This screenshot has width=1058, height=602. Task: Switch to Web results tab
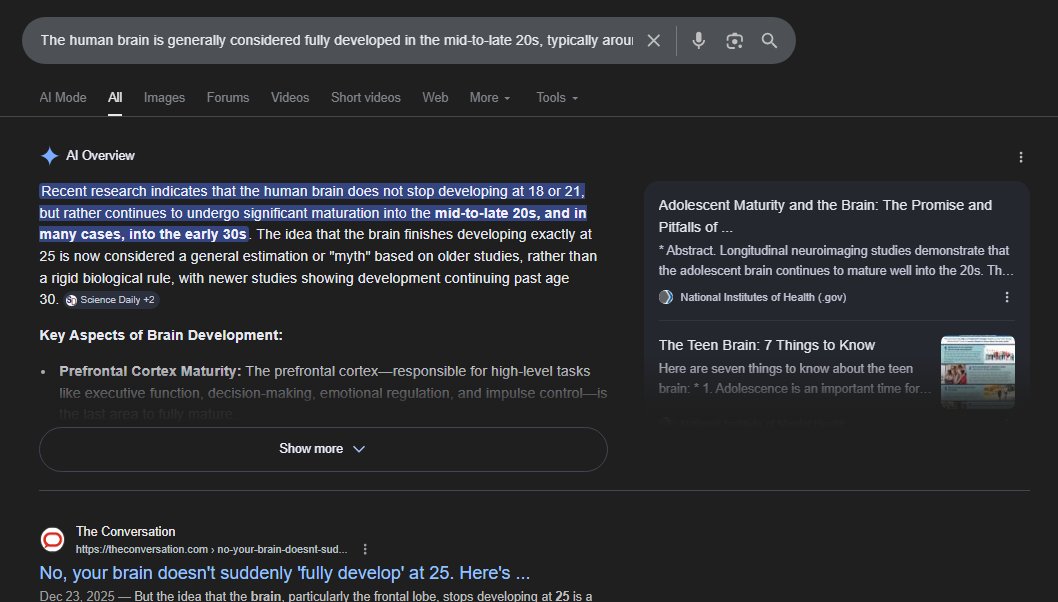[435, 98]
